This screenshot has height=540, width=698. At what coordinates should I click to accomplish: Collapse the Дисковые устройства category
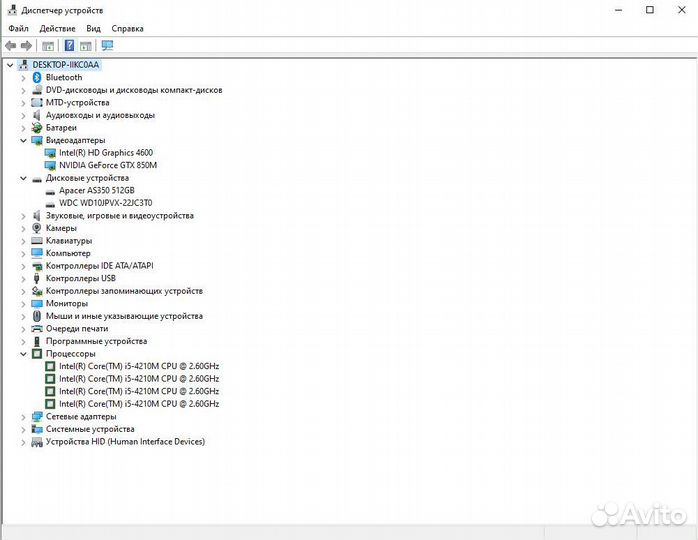23,179
